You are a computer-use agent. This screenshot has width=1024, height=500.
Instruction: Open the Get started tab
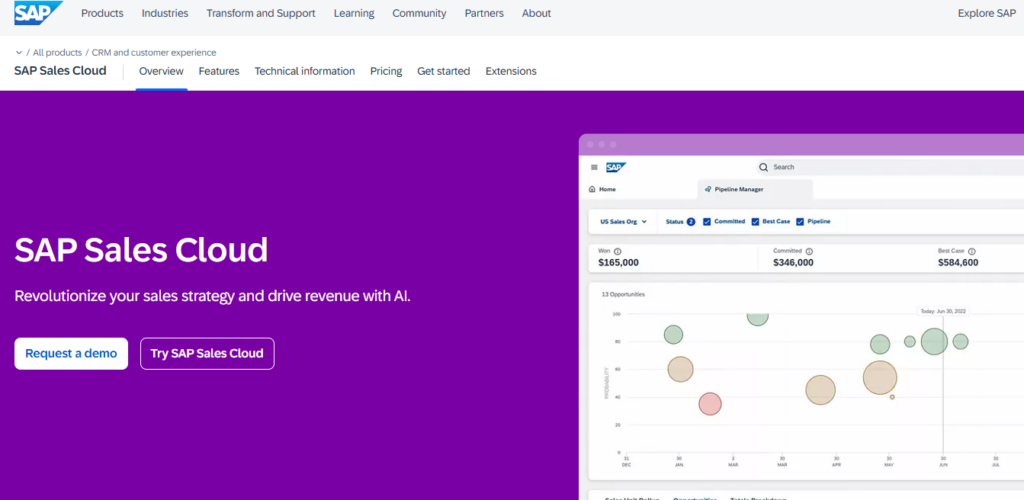pos(443,71)
